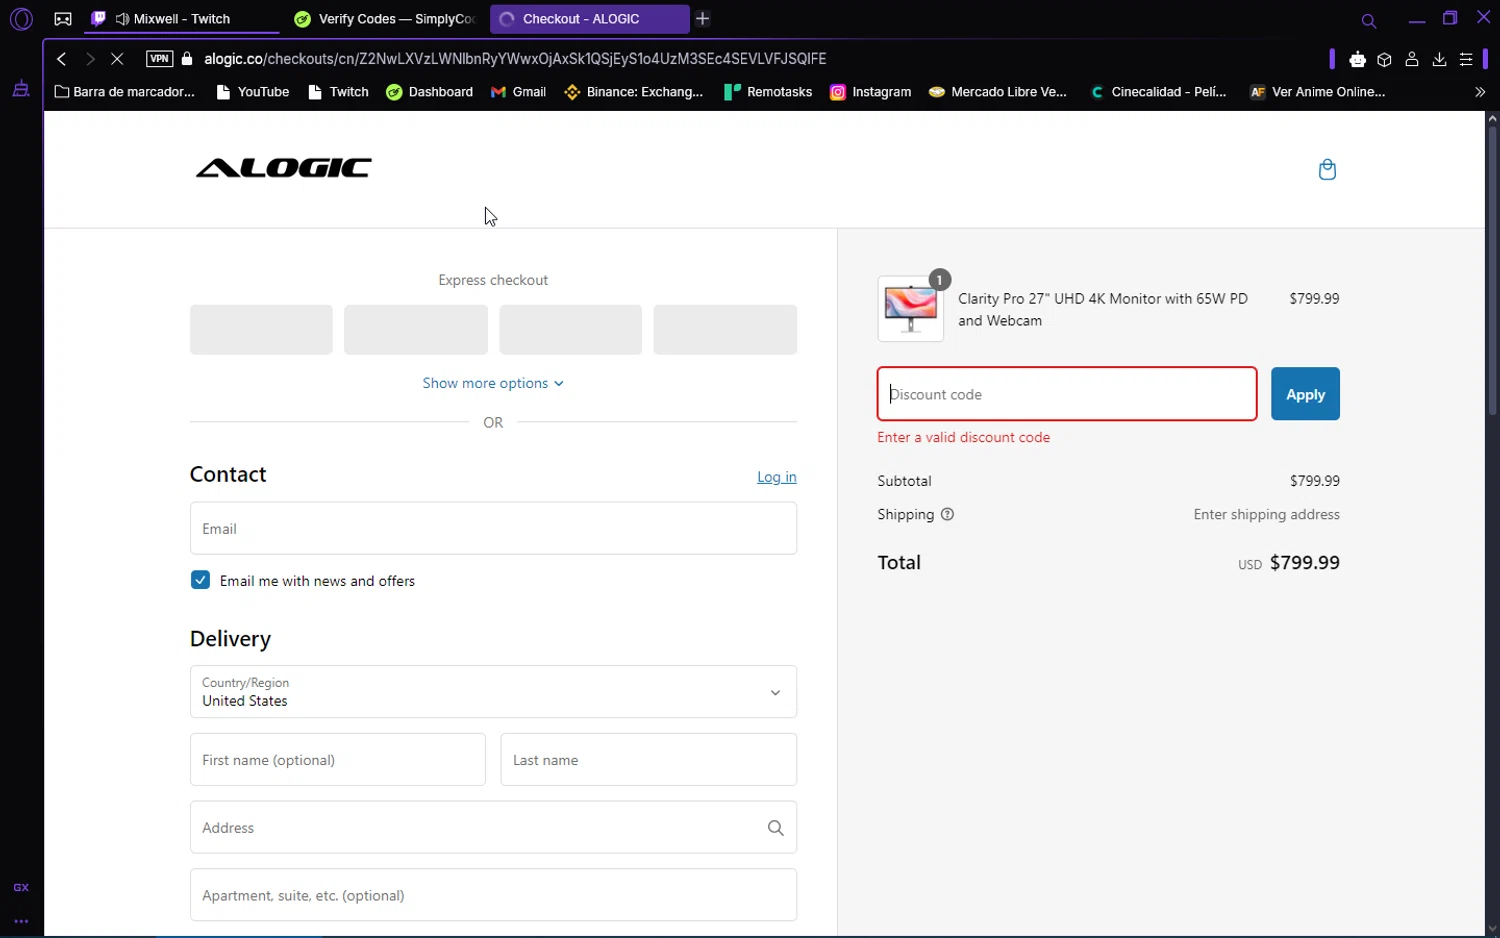Open the Ver Anime Online bookmark

[1317, 92]
